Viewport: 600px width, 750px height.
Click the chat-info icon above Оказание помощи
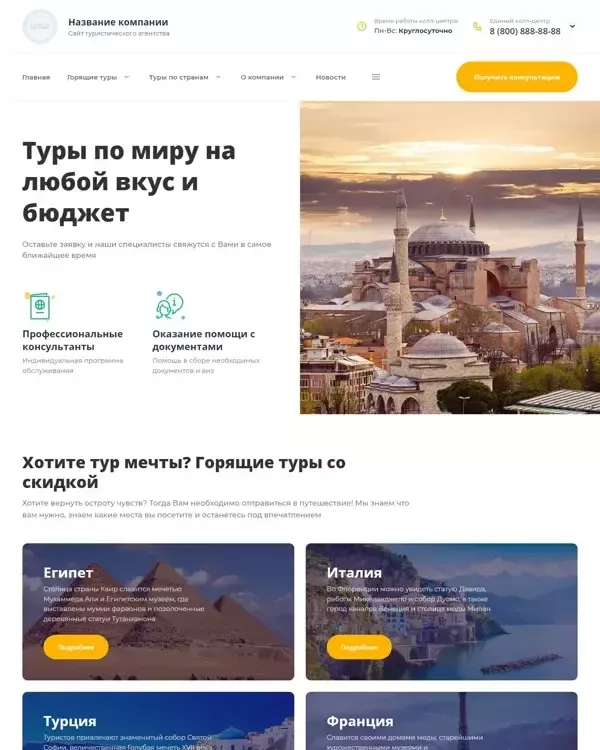tap(170, 305)
